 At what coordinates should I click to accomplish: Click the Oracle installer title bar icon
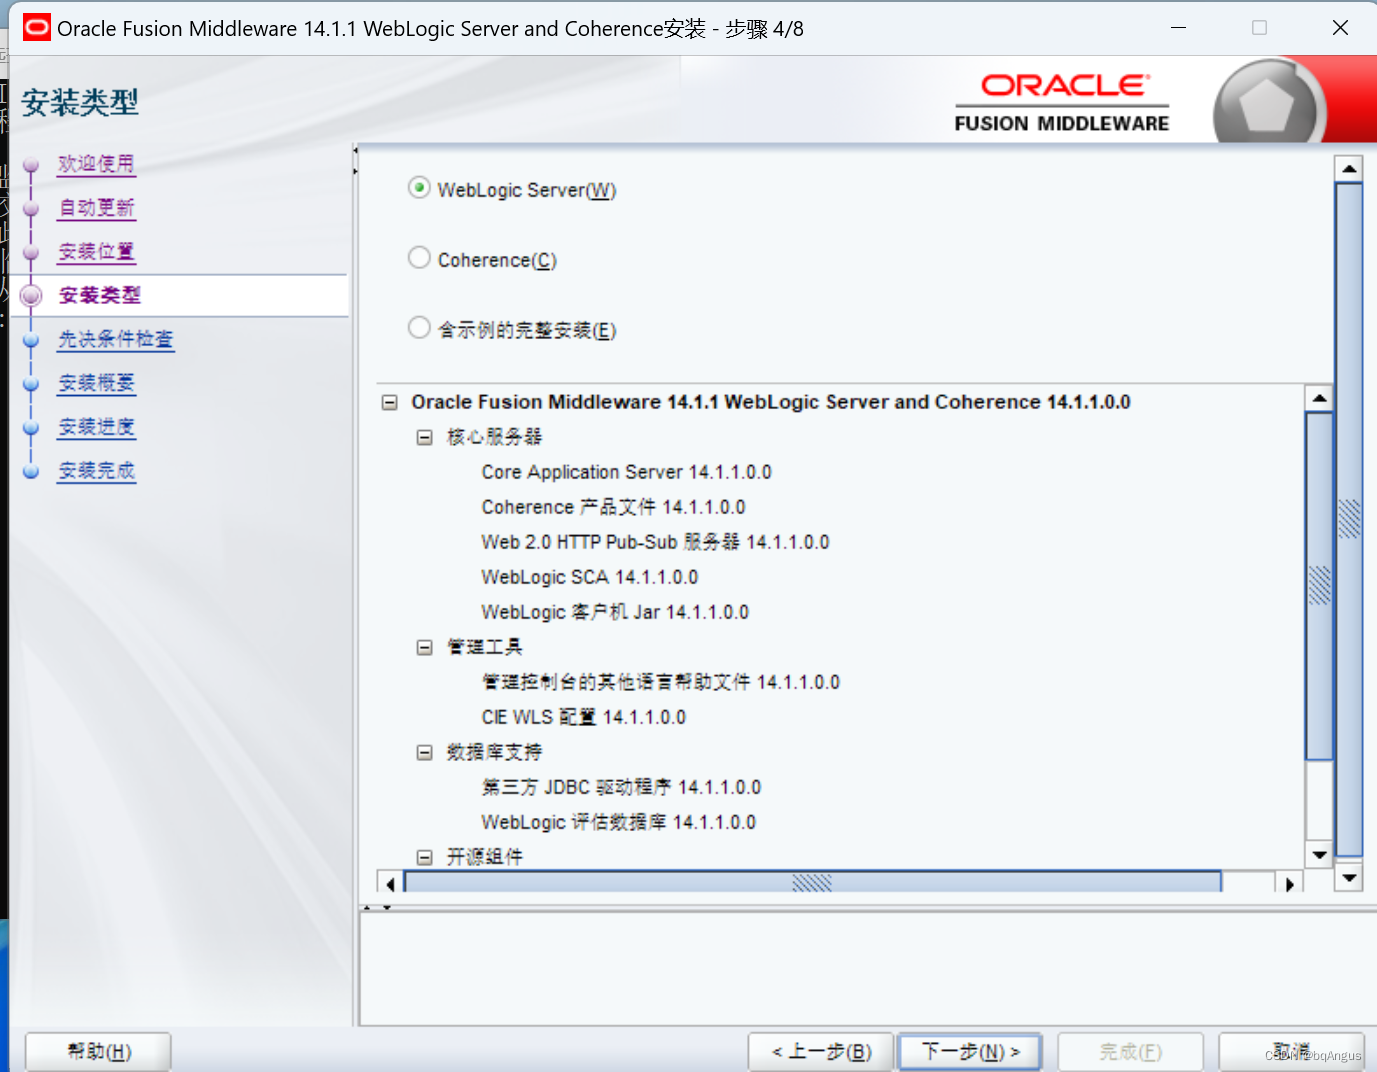(x=36, y=28)
